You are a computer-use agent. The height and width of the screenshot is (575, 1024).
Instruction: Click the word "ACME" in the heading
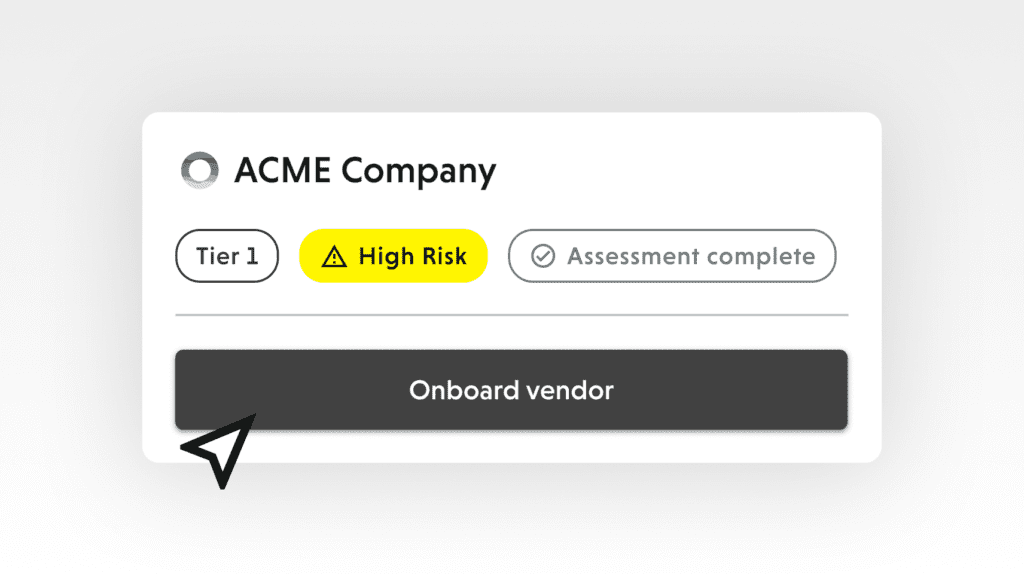pos(281,171)
